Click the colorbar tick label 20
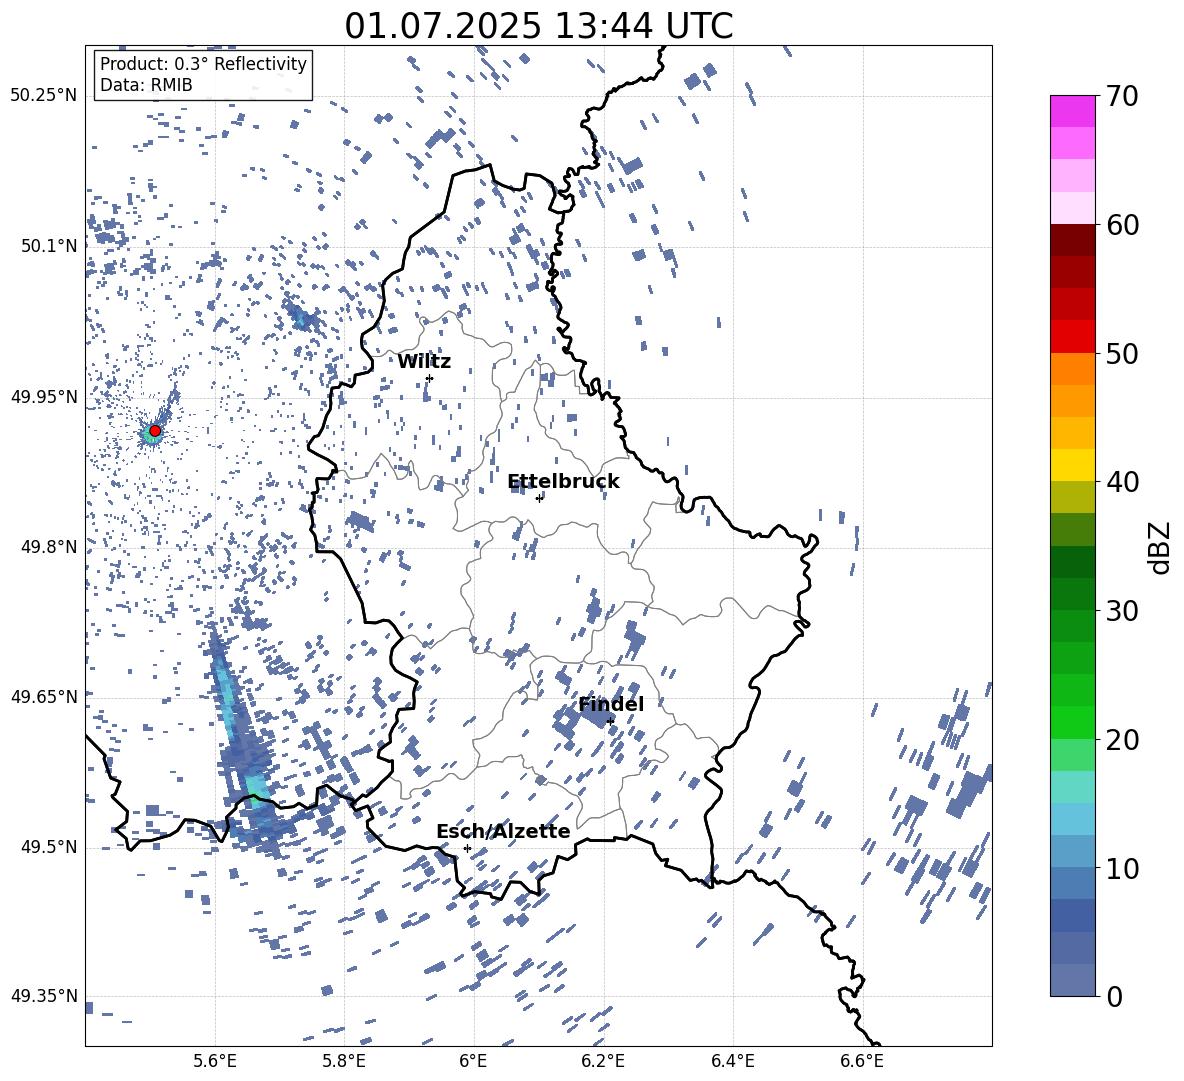Viewport: 1184px width, 1081px height. (x=1122, y=739)
